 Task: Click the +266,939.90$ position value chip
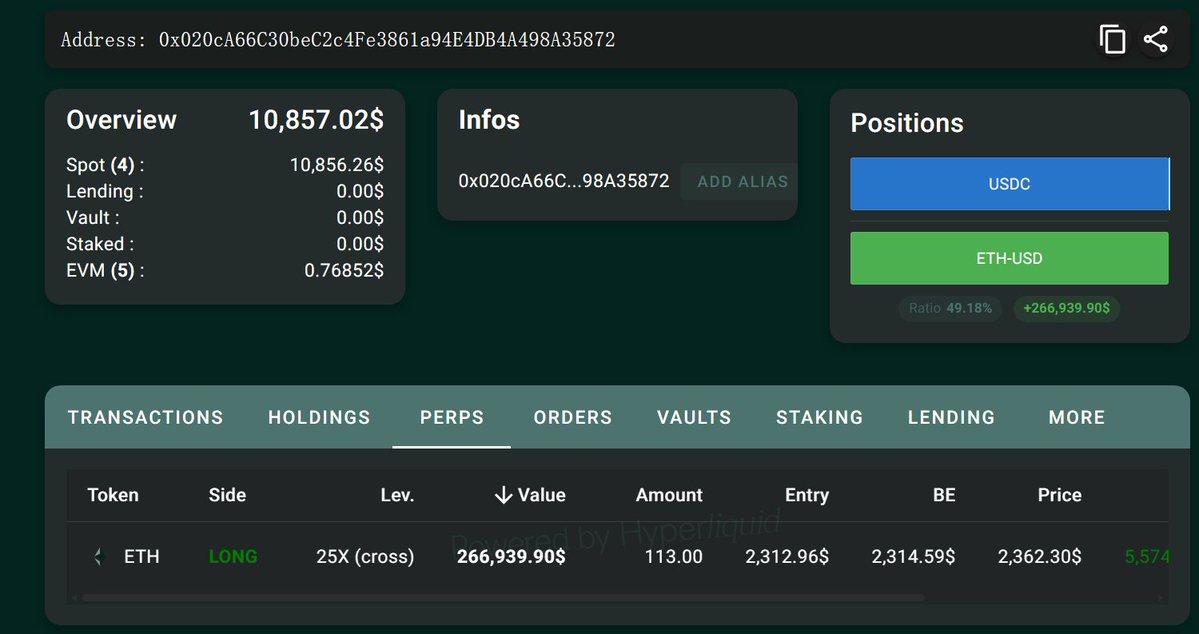click(x=1067, y=308)
